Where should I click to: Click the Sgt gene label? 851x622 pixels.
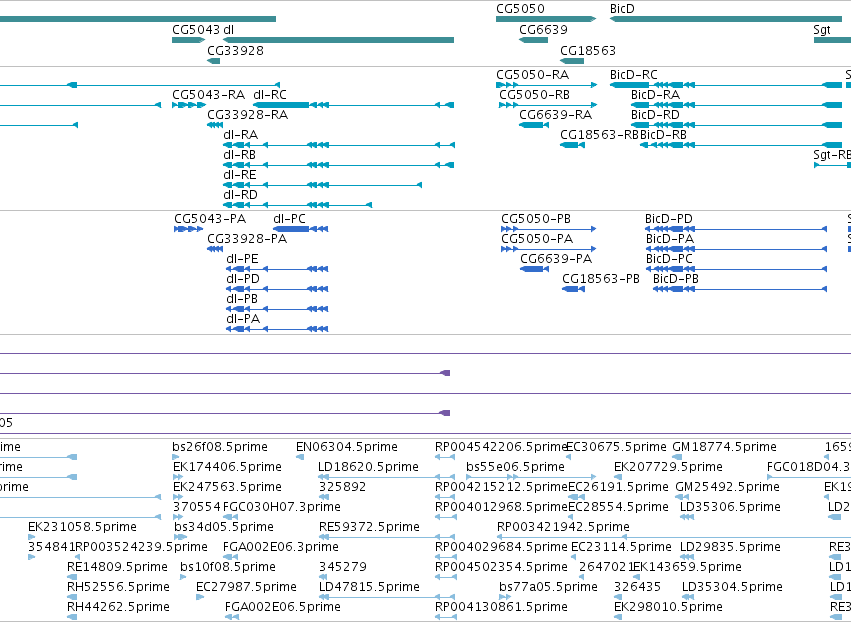(x=822, y=29)
